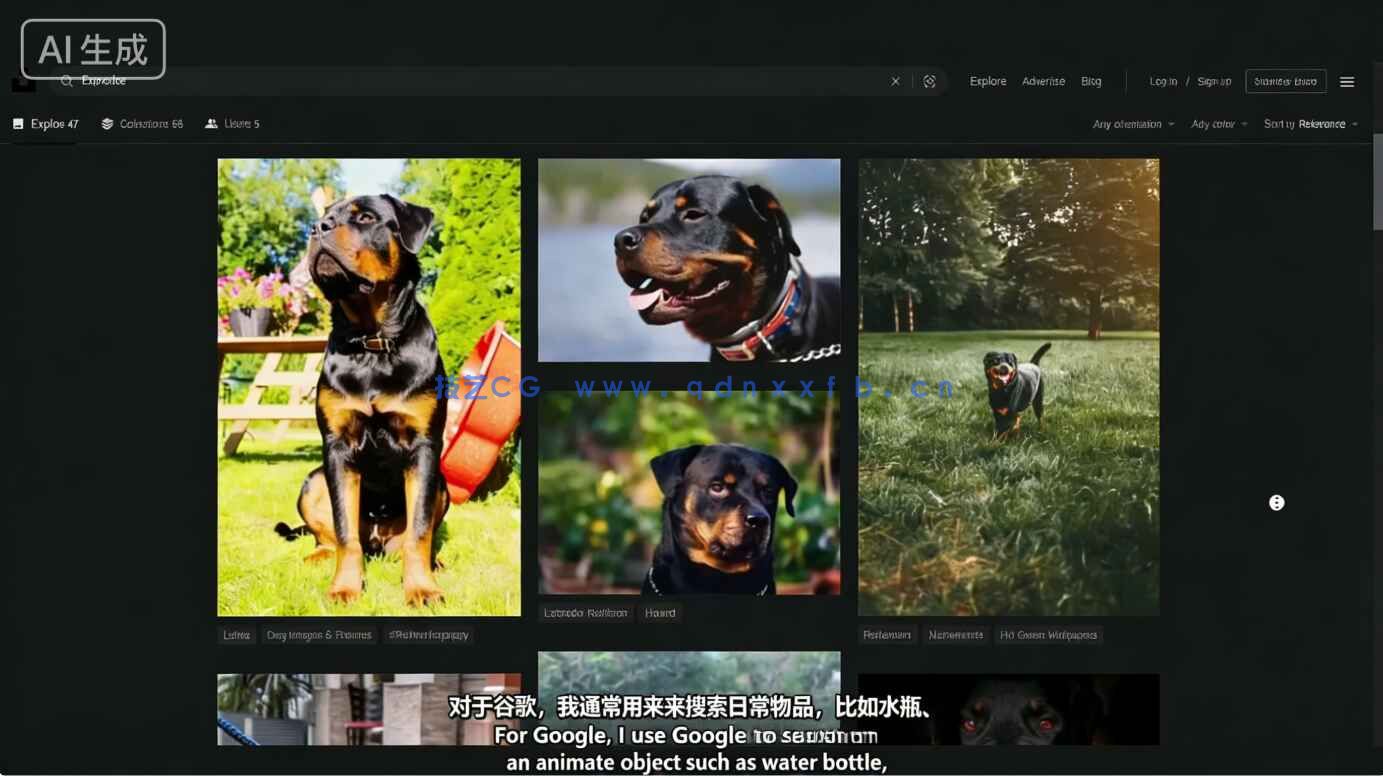Open the Explore link in top navigation

click(988, 82)
